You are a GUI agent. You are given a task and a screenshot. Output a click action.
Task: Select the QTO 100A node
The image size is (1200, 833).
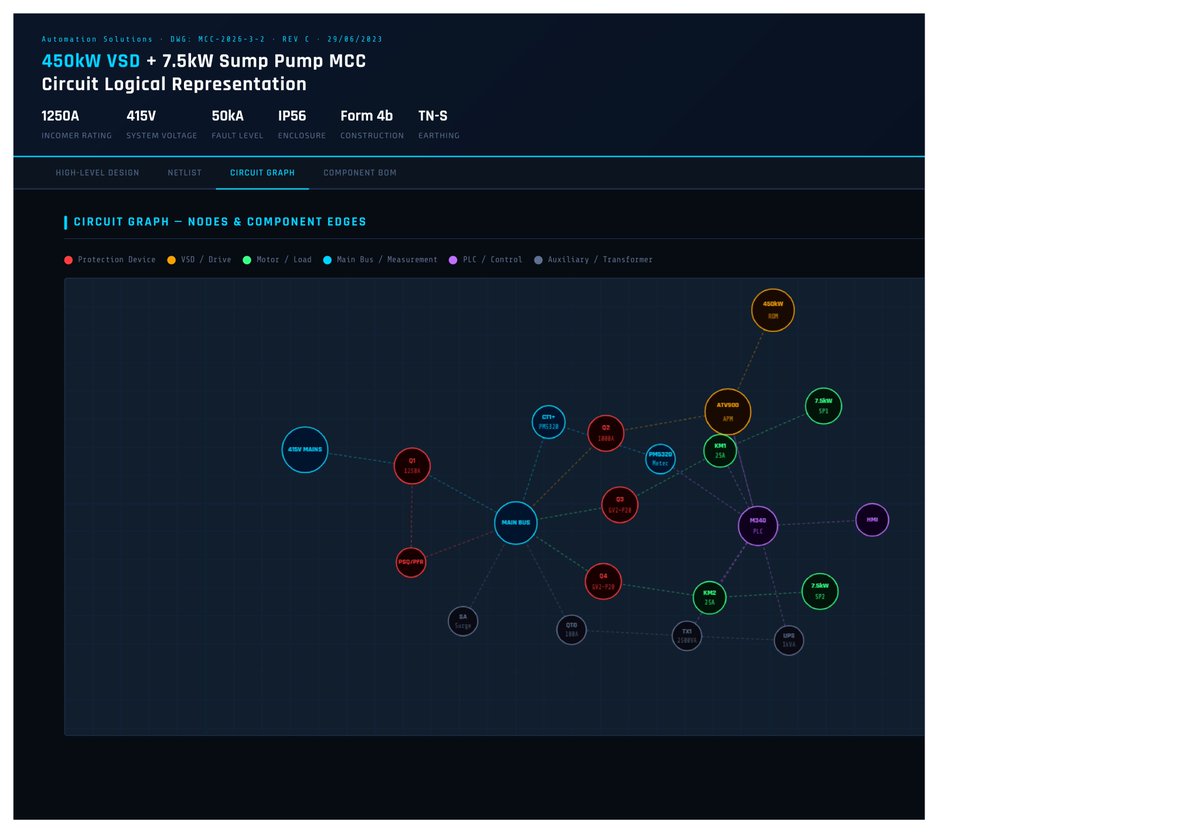point(571,630)
